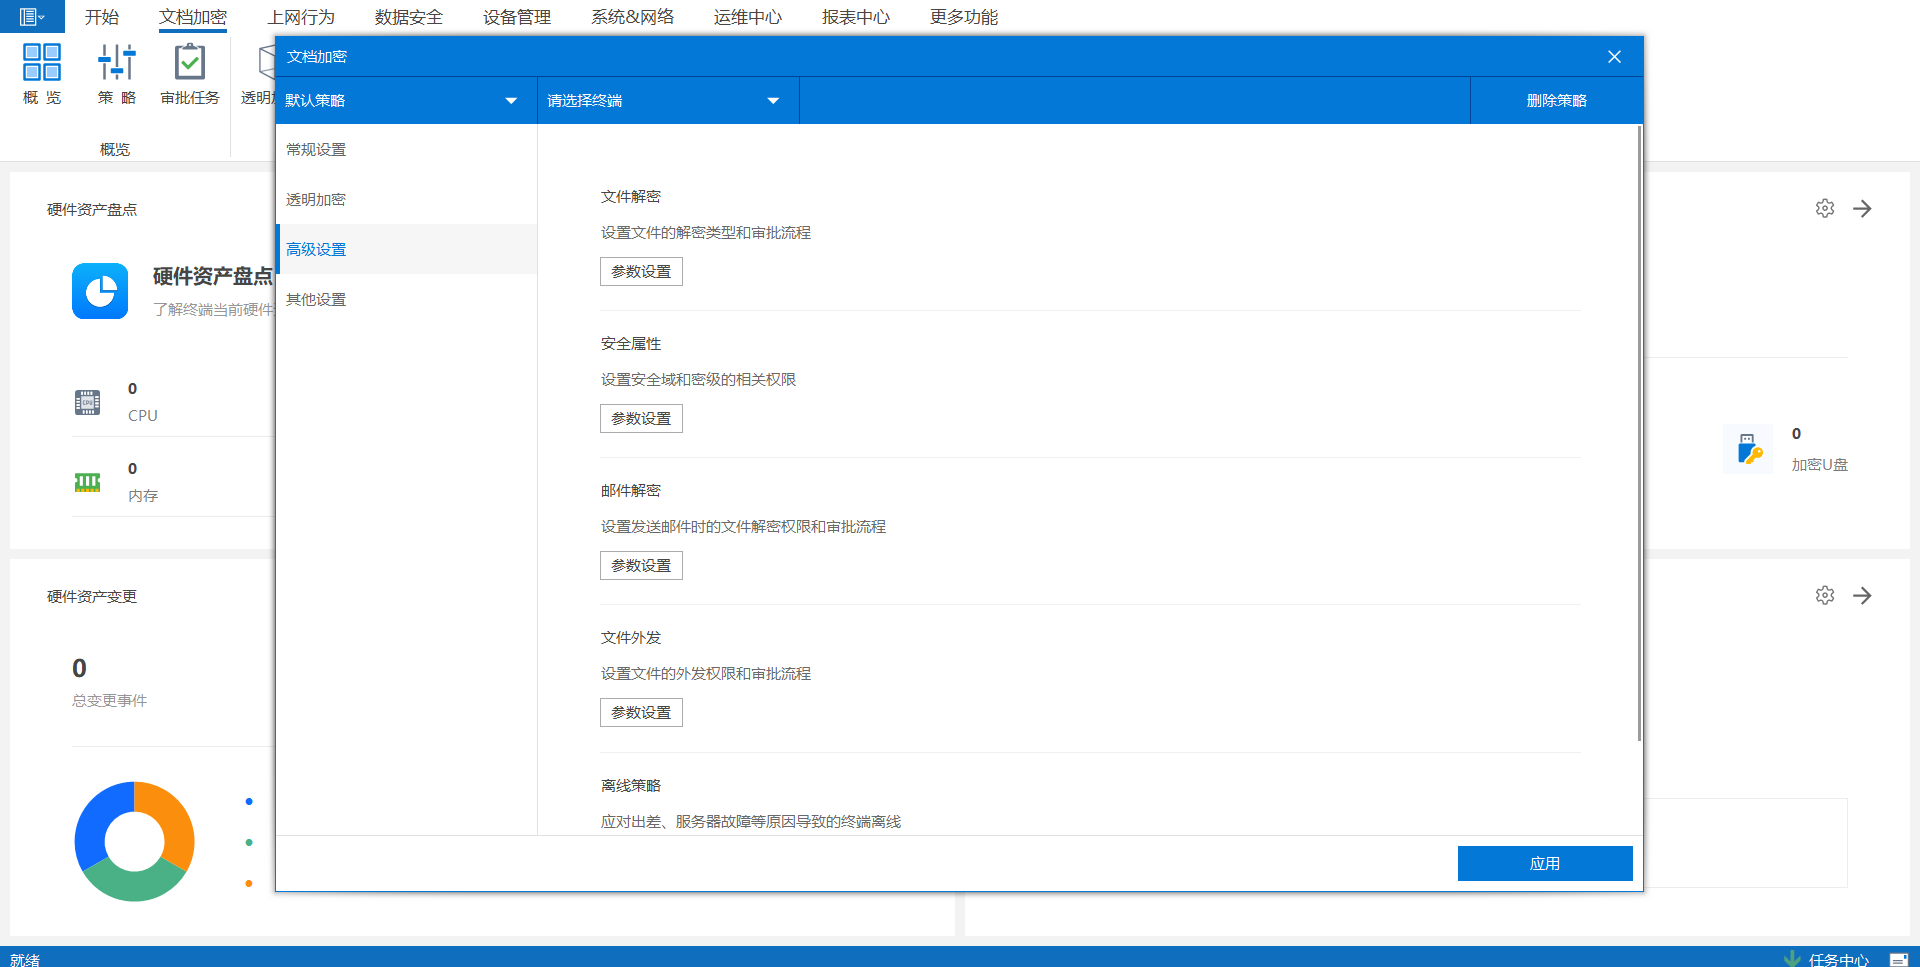Click the dialog's vertical scrollbar
Viewport: 1920px width, 967px height.
[1639, 432]
